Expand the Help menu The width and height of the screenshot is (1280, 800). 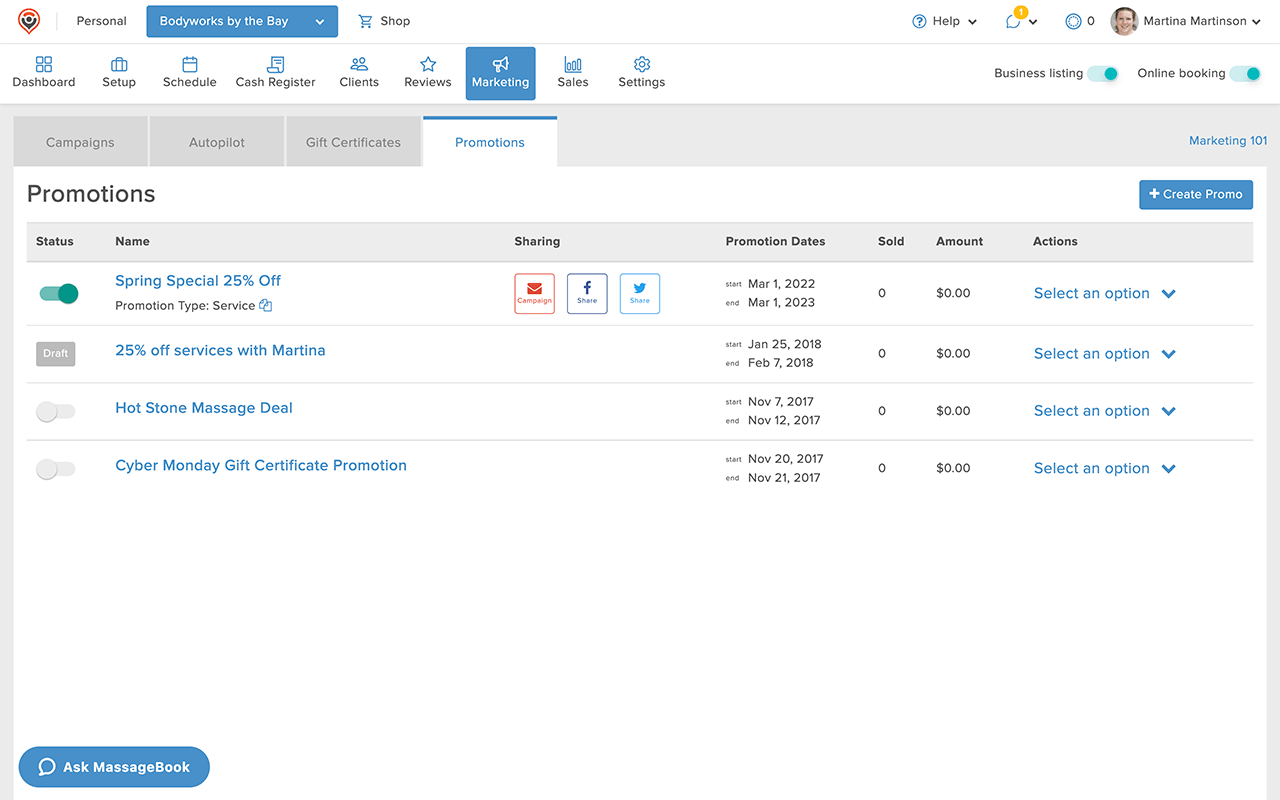944,21
